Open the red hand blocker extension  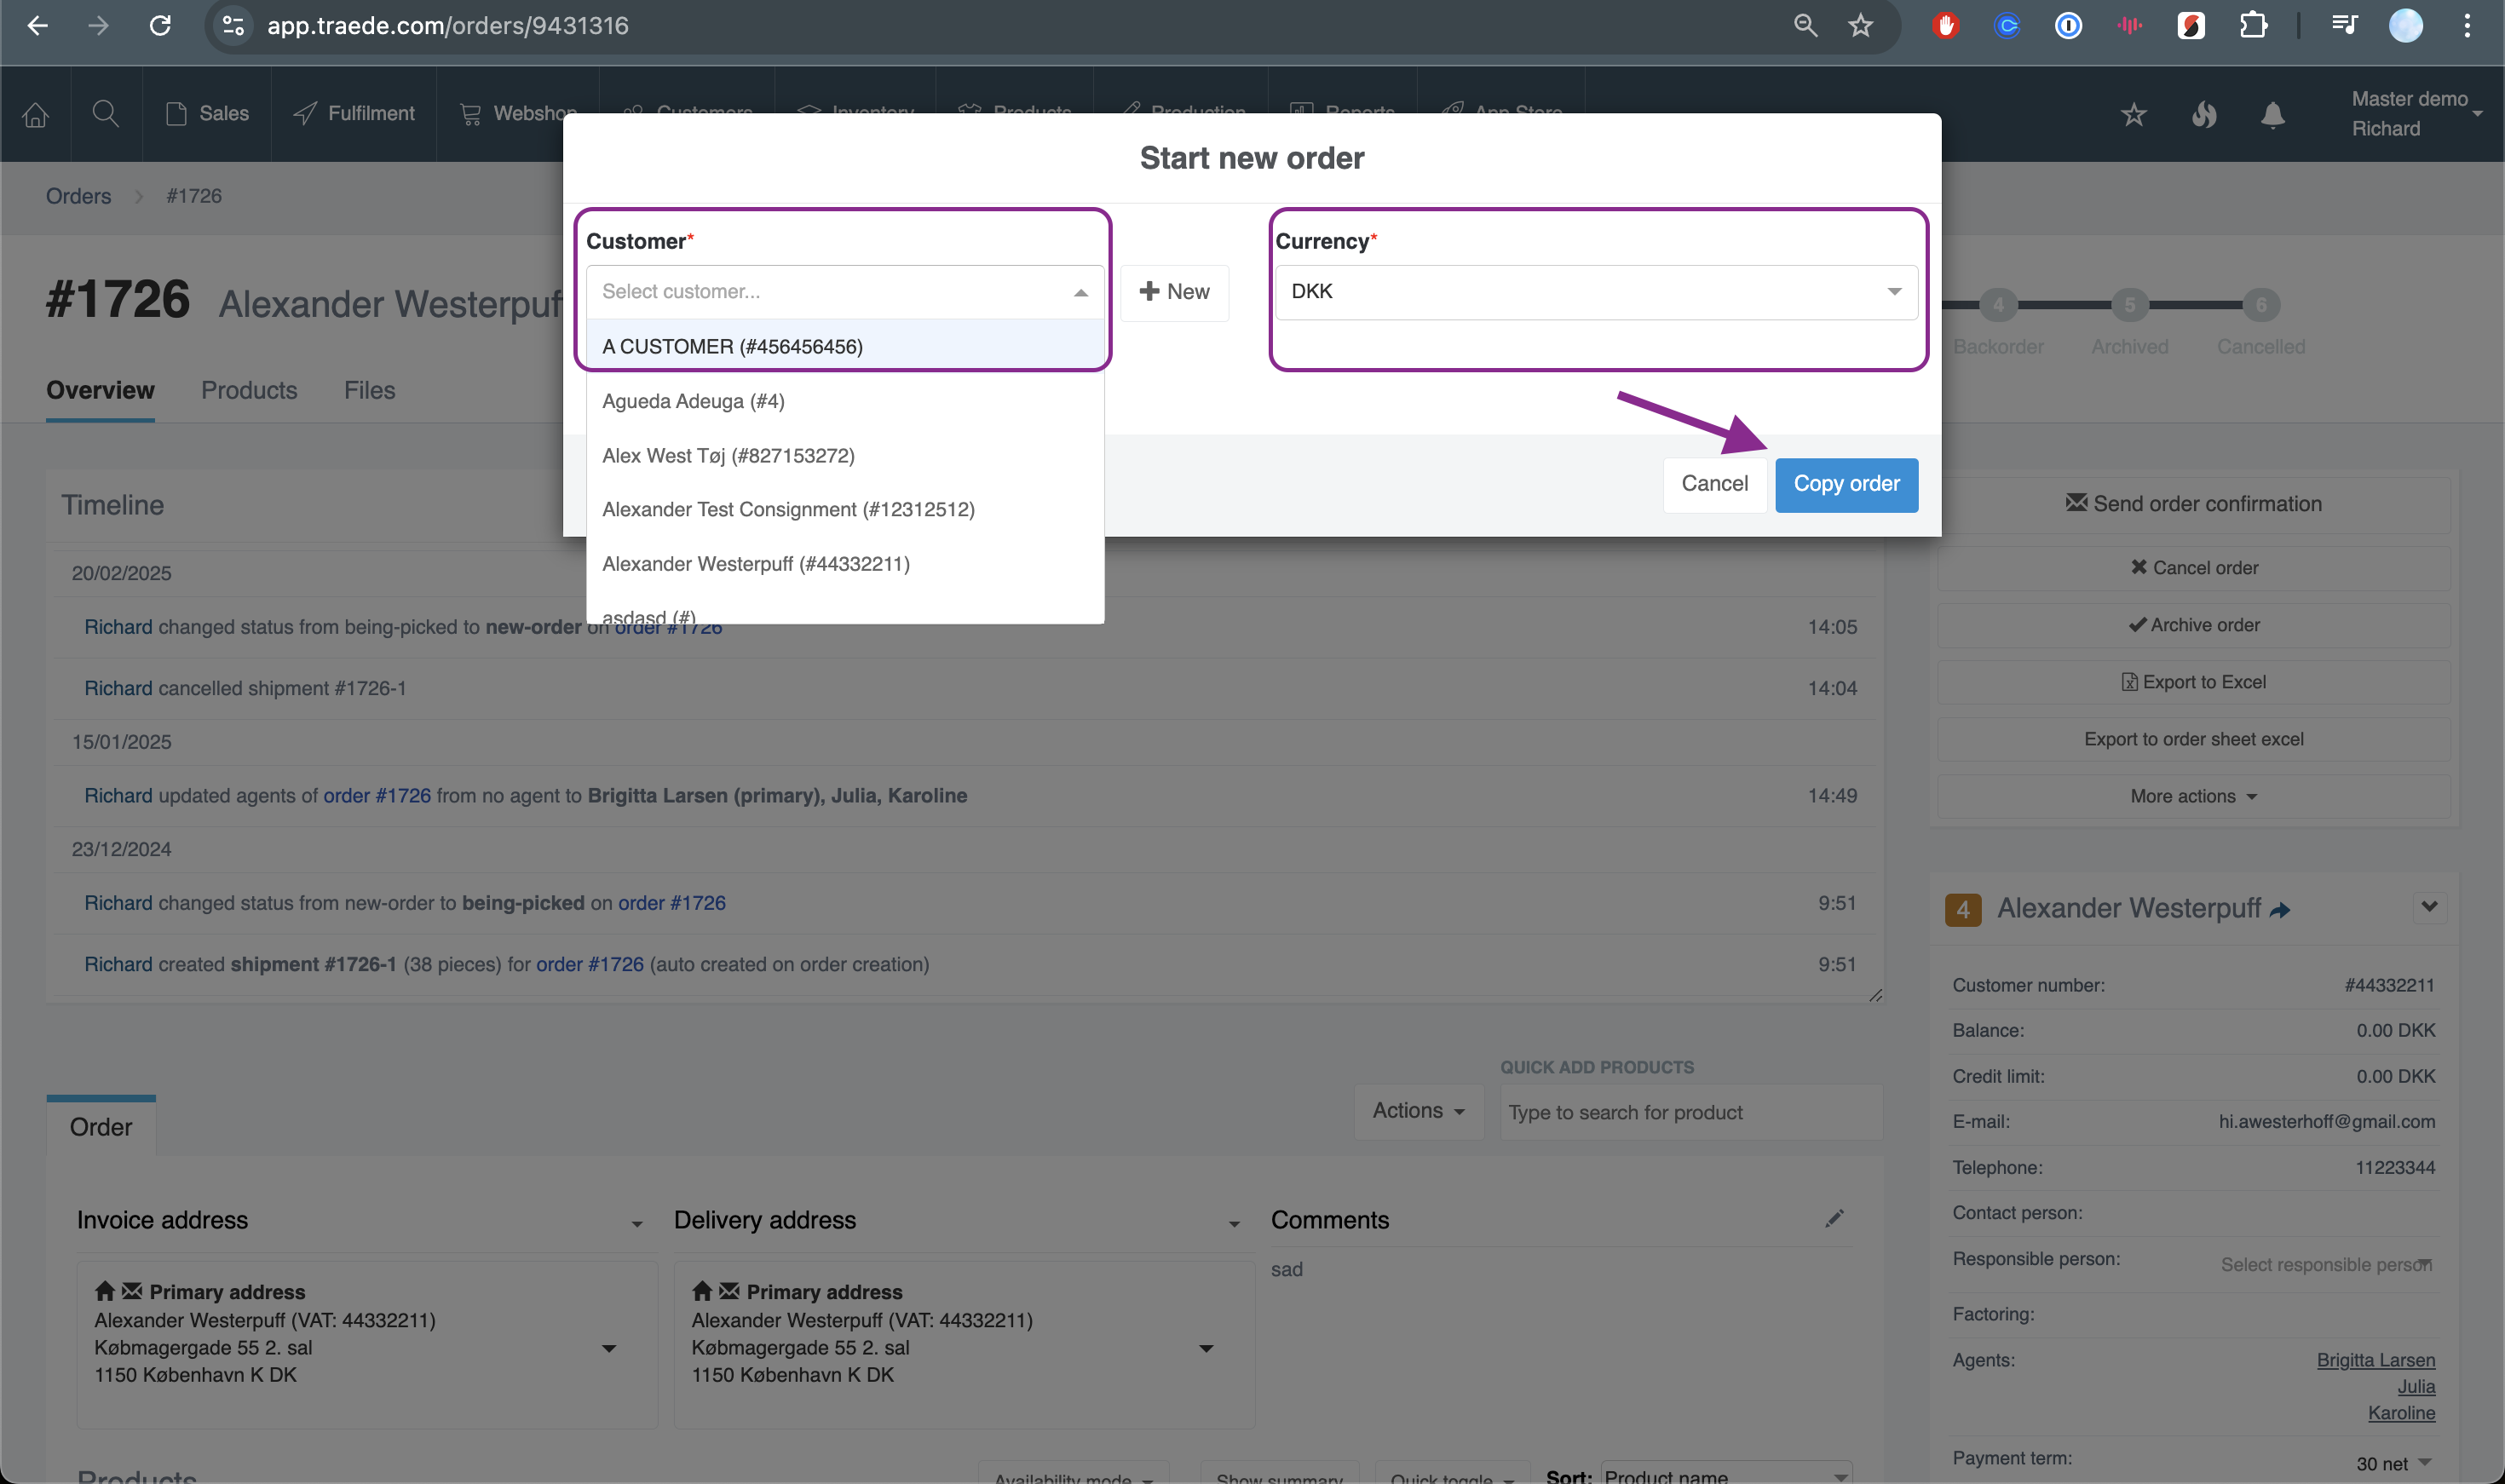click(x=1945, y=26)
